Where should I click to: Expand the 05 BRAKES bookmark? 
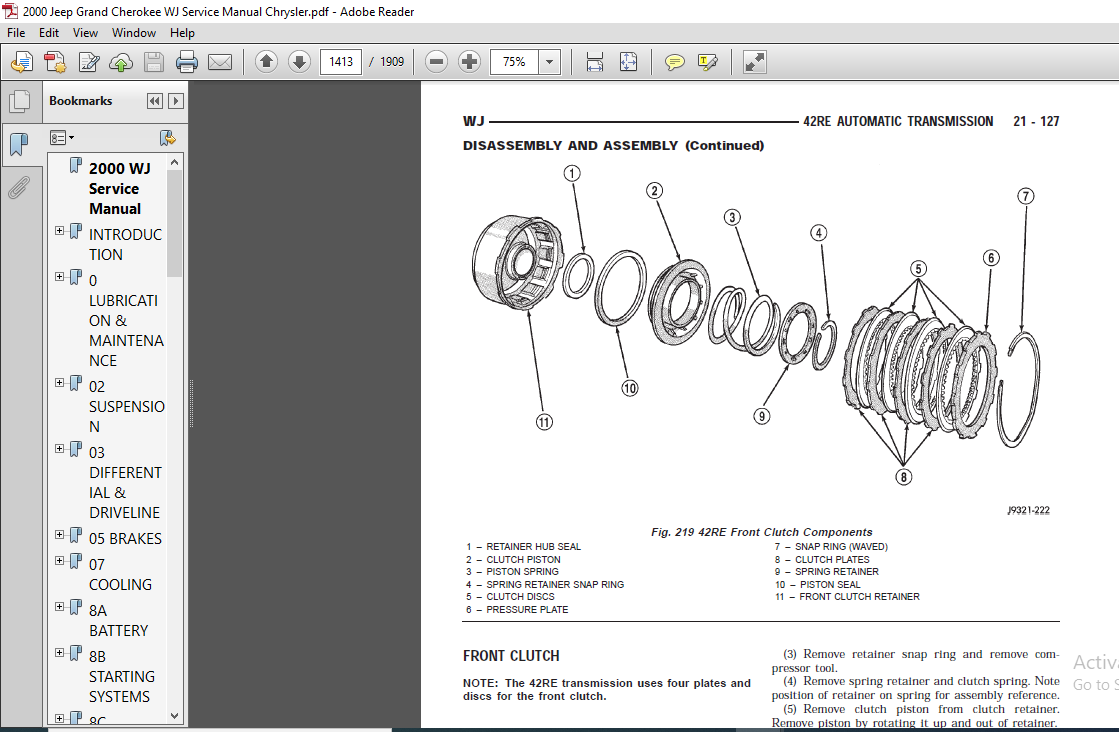tap(60, 535)
